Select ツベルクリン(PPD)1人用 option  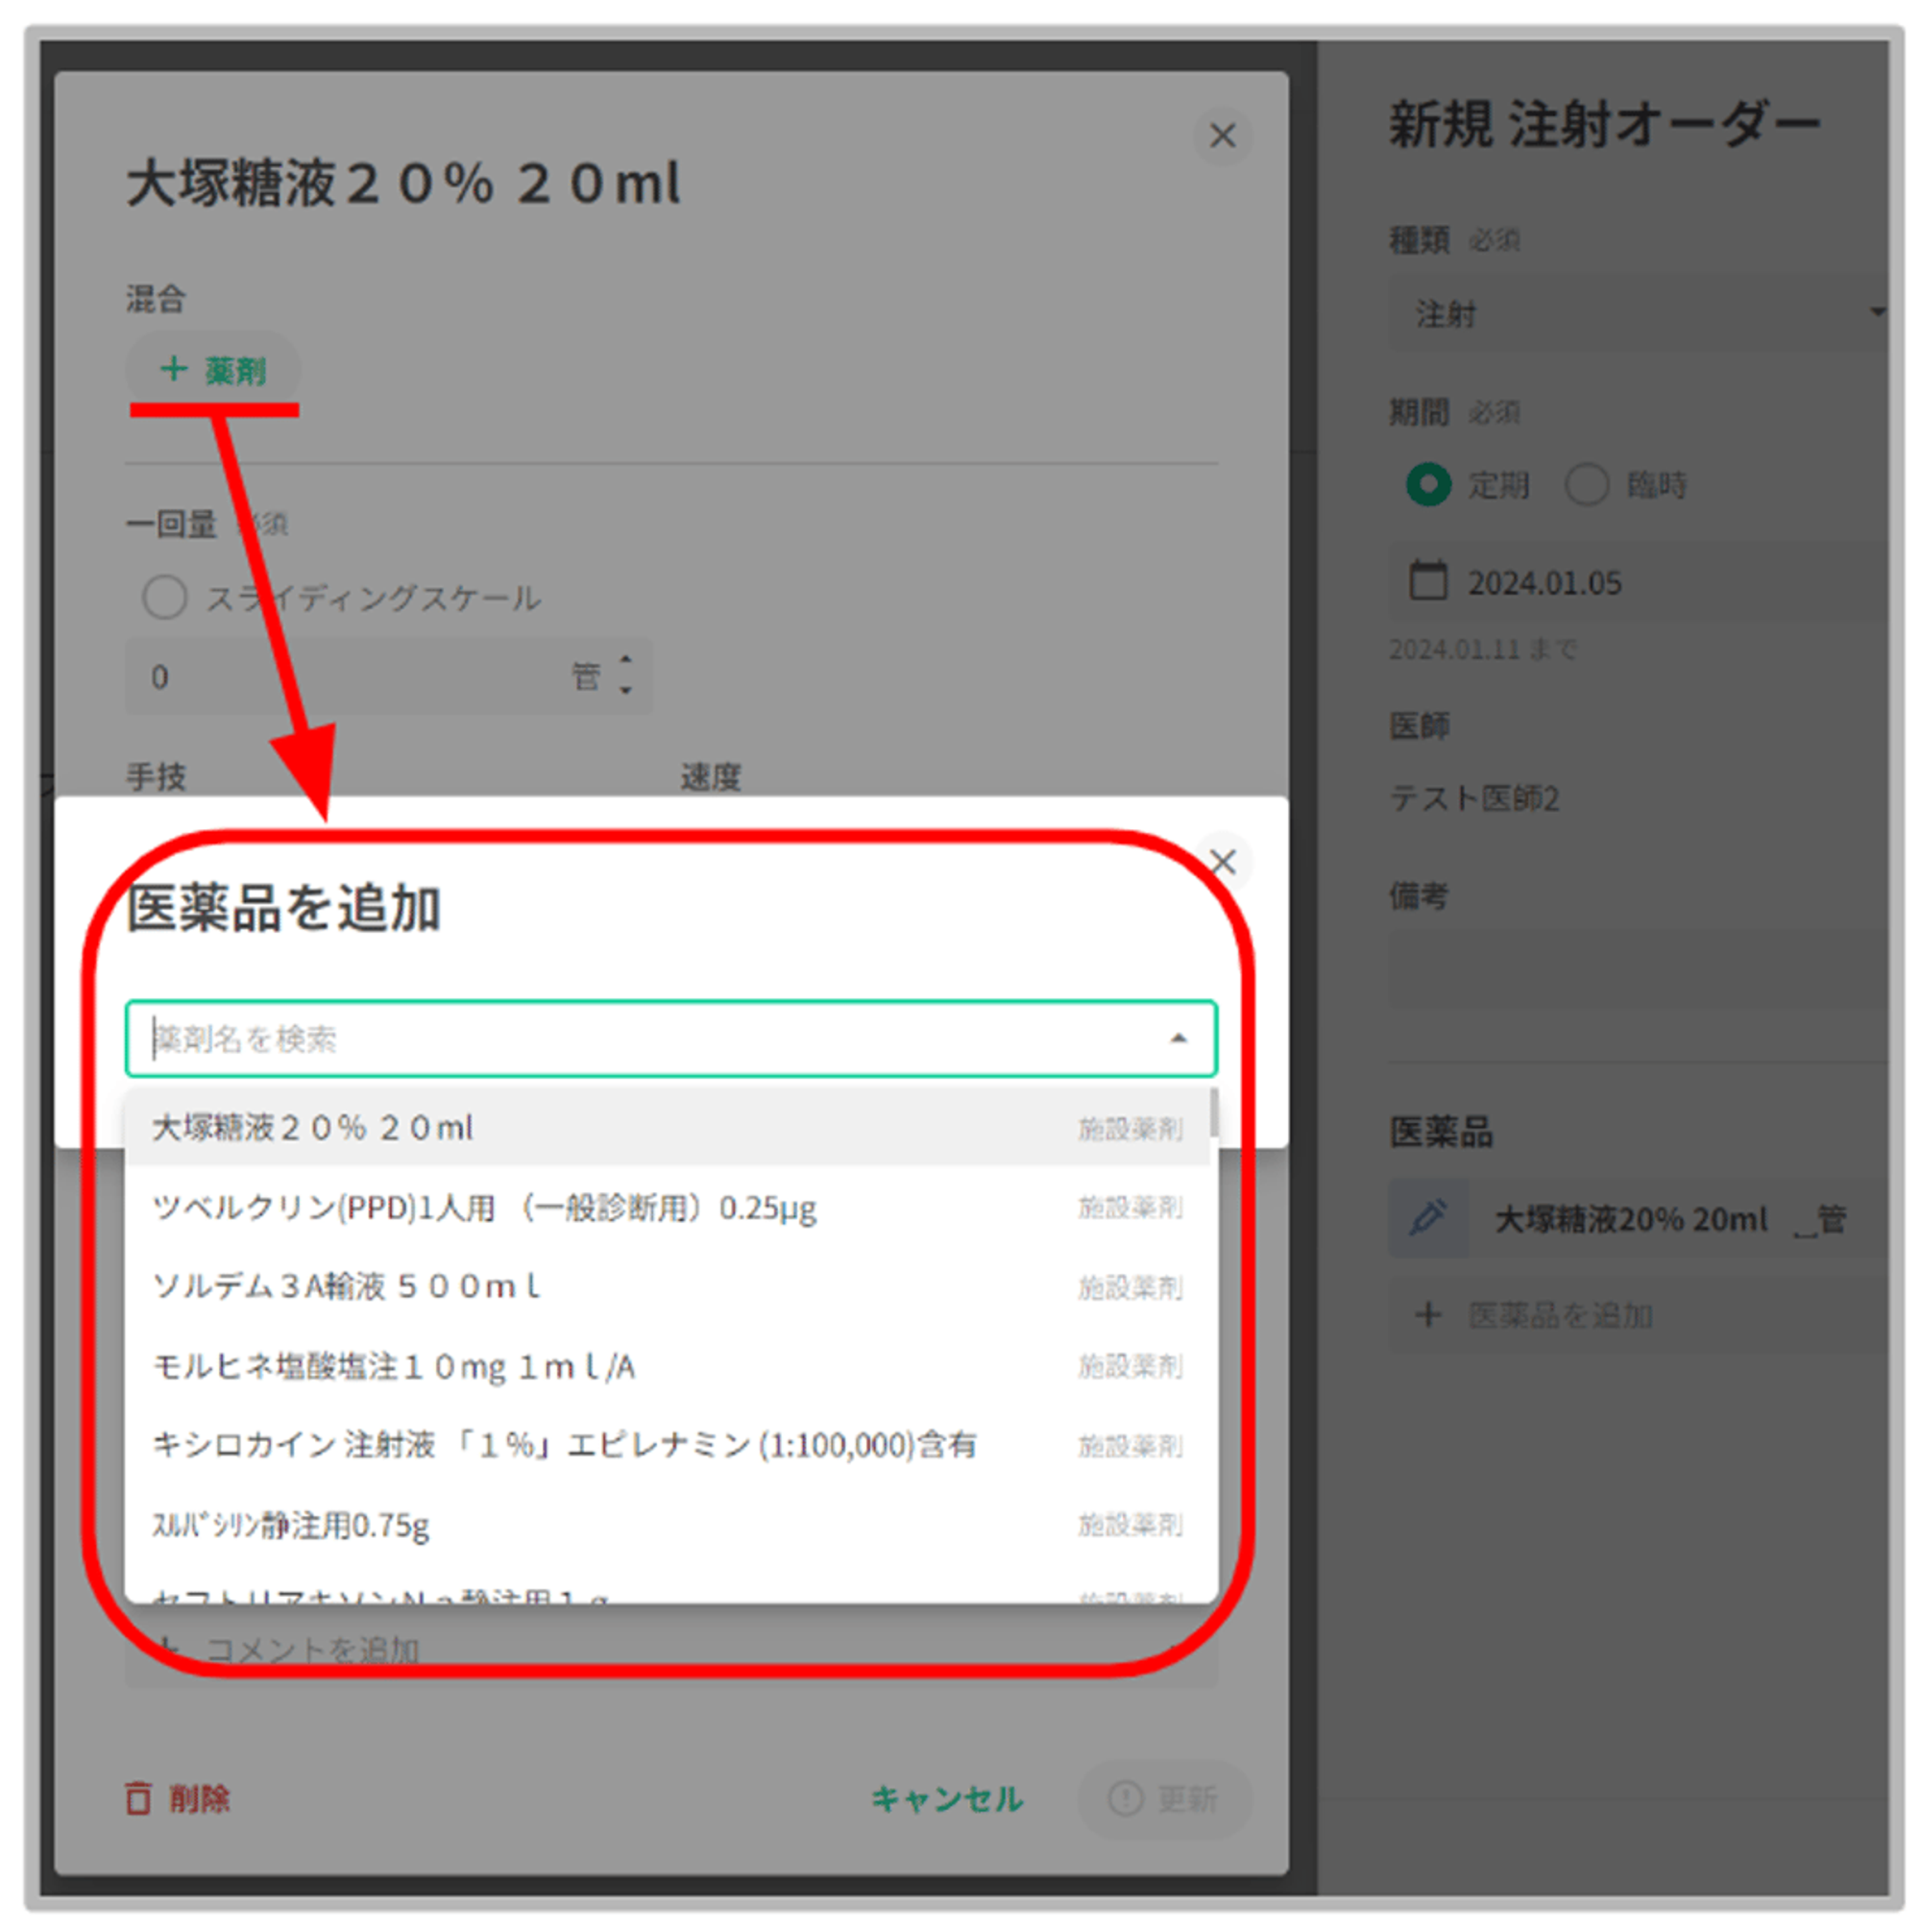pos(484,1208)
